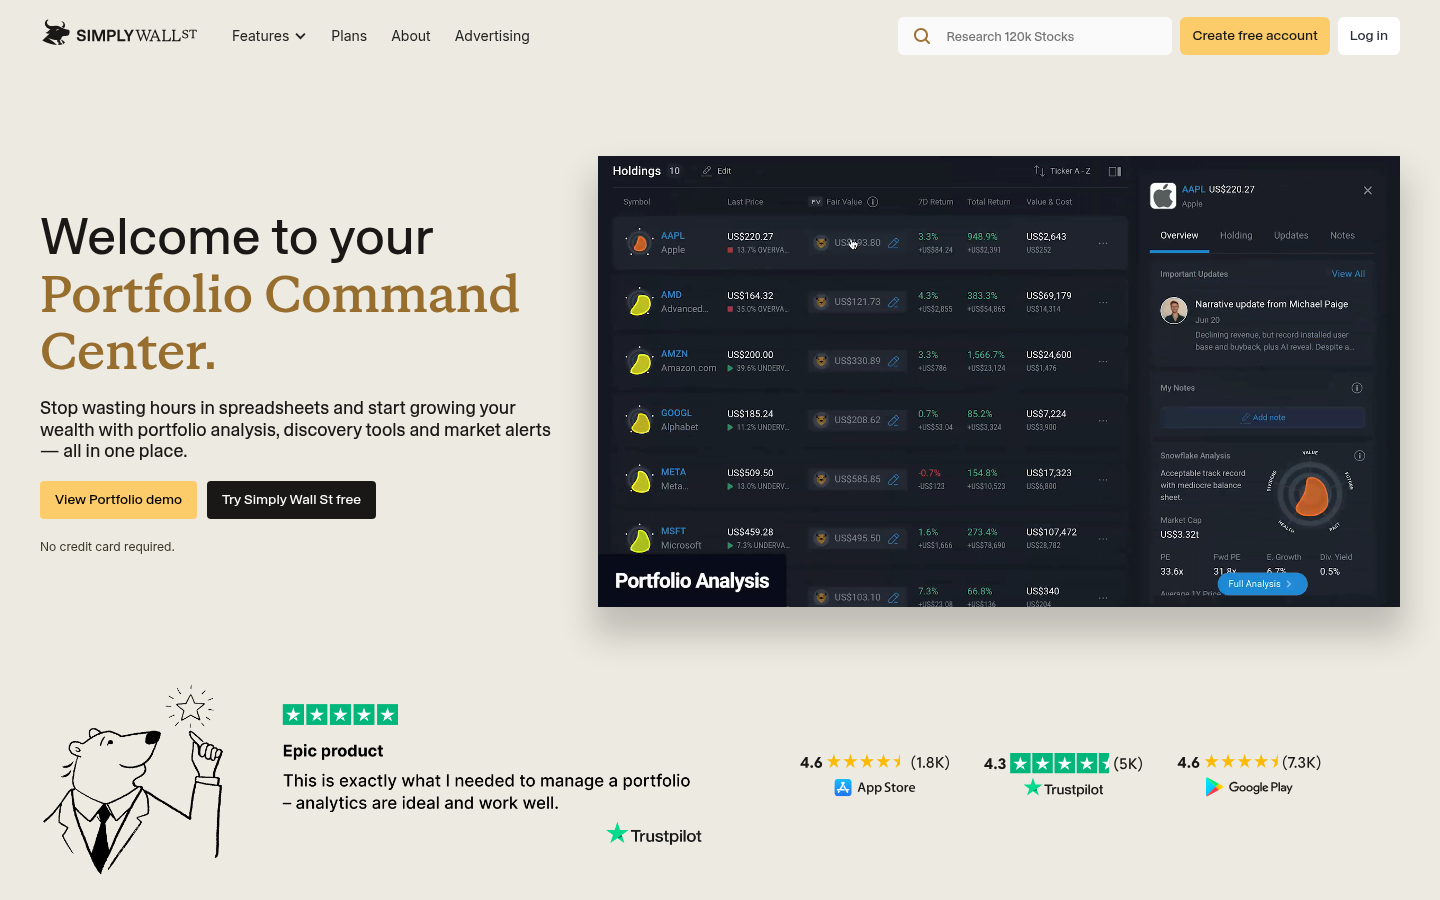
Task: Click the MSFT snowflake icon
Action: pos(638,538)
